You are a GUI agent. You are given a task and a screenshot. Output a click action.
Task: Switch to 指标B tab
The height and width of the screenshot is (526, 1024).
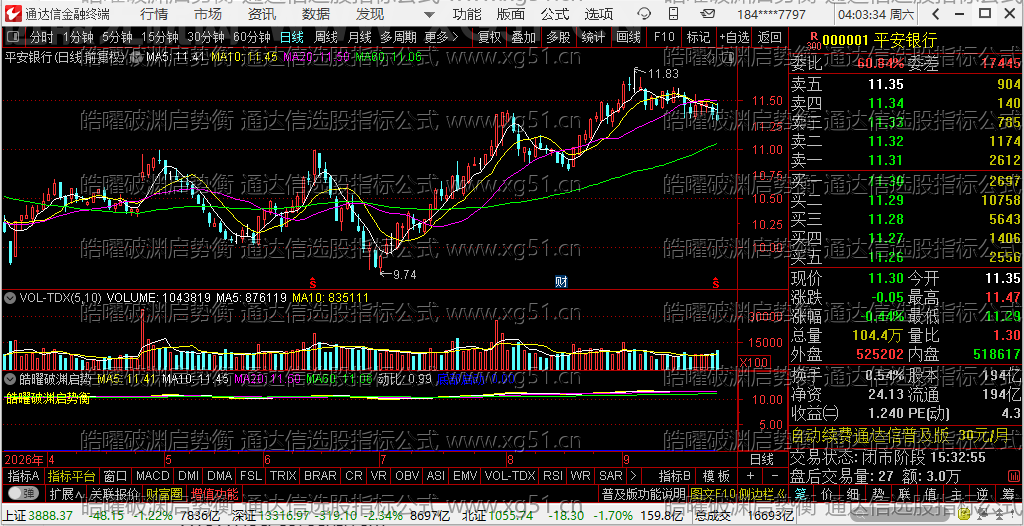[674, 476]
